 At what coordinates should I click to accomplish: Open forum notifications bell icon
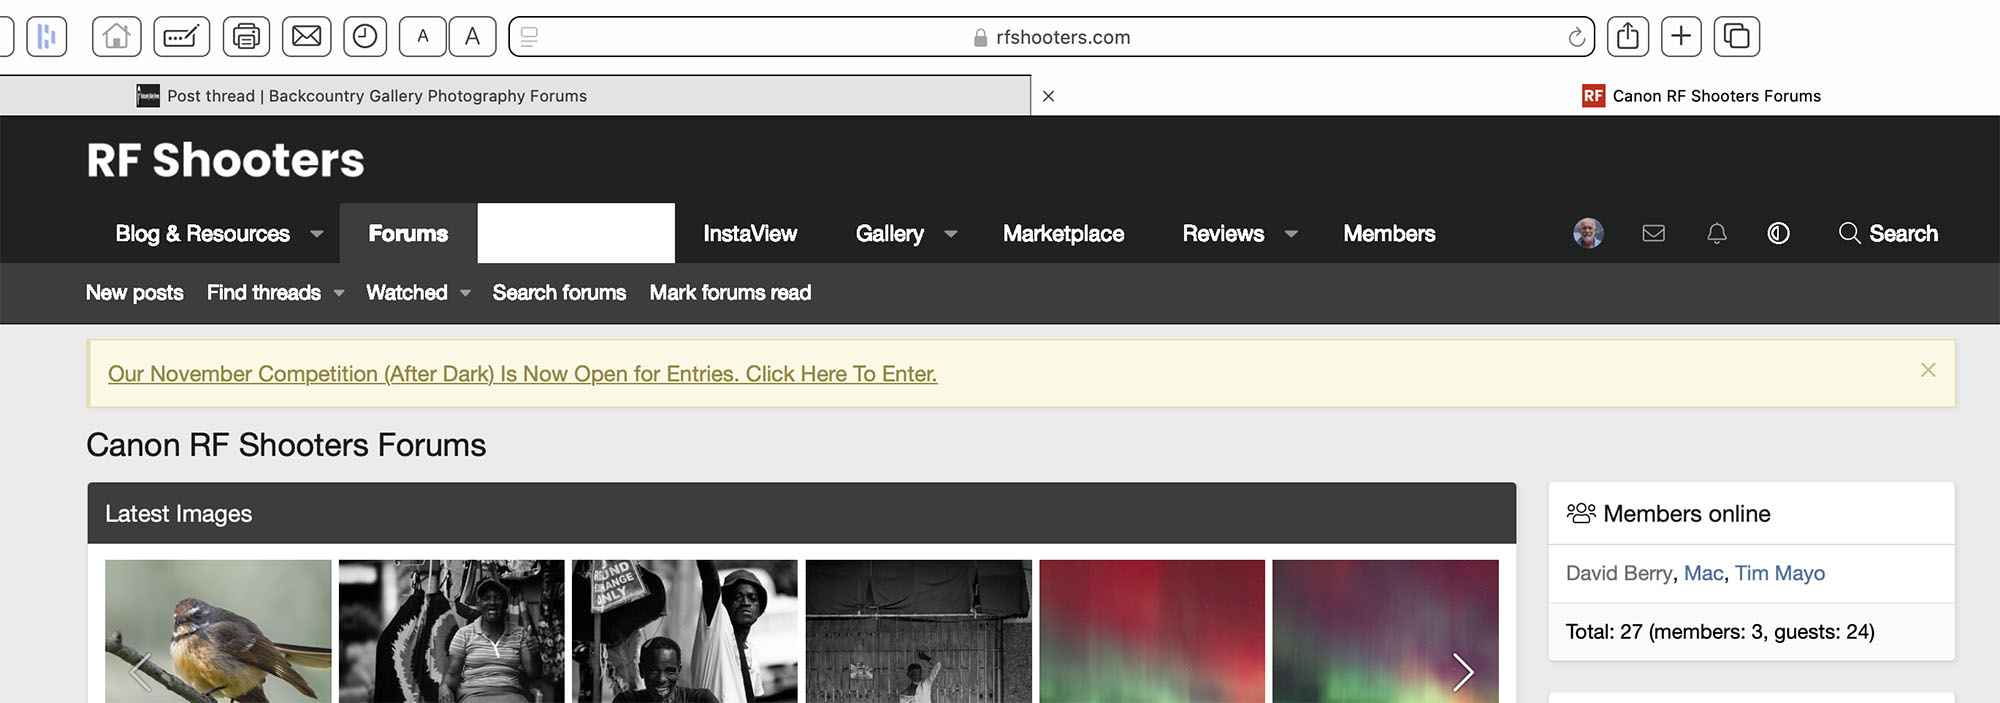tap(1716, 234)
